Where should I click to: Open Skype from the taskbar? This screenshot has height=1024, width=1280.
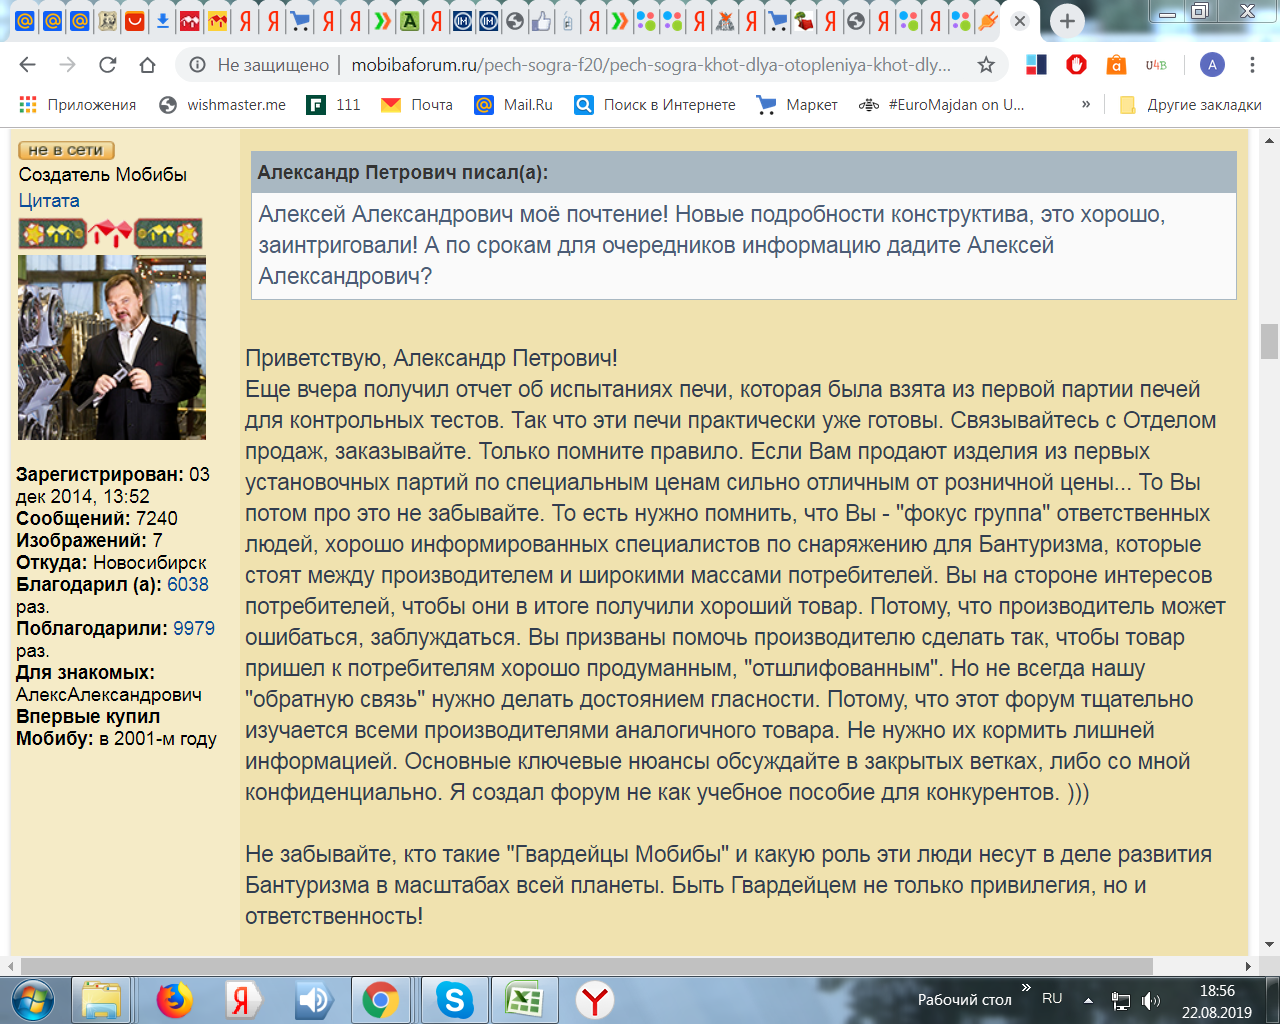coord(454,999)
